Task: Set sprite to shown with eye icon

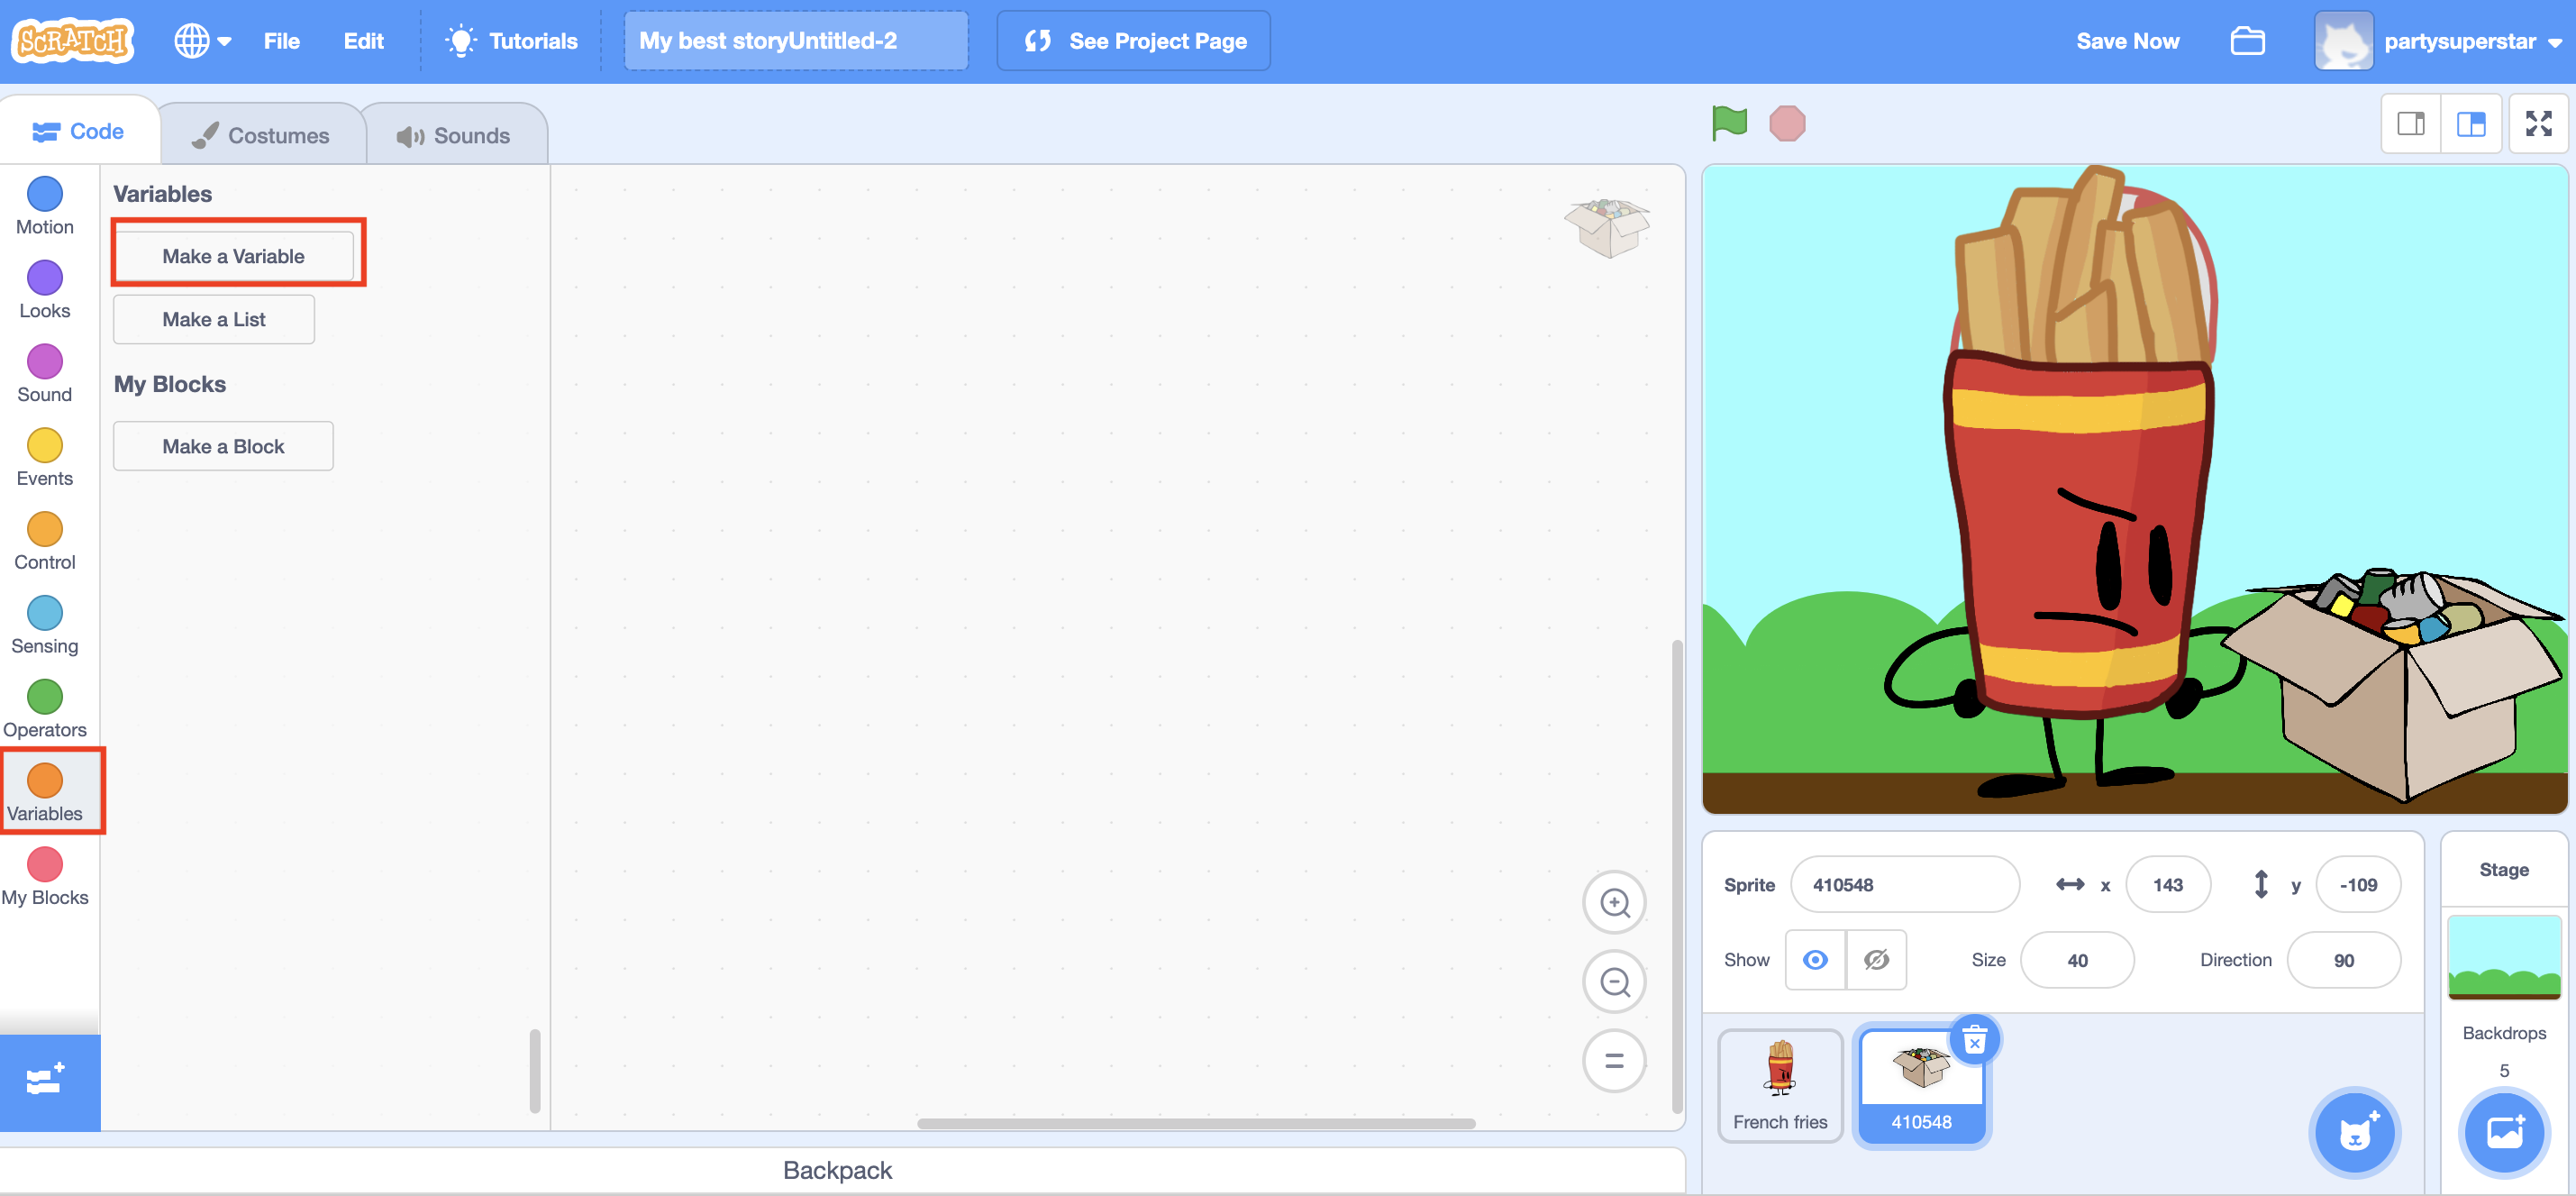Action: [1815, 960]
